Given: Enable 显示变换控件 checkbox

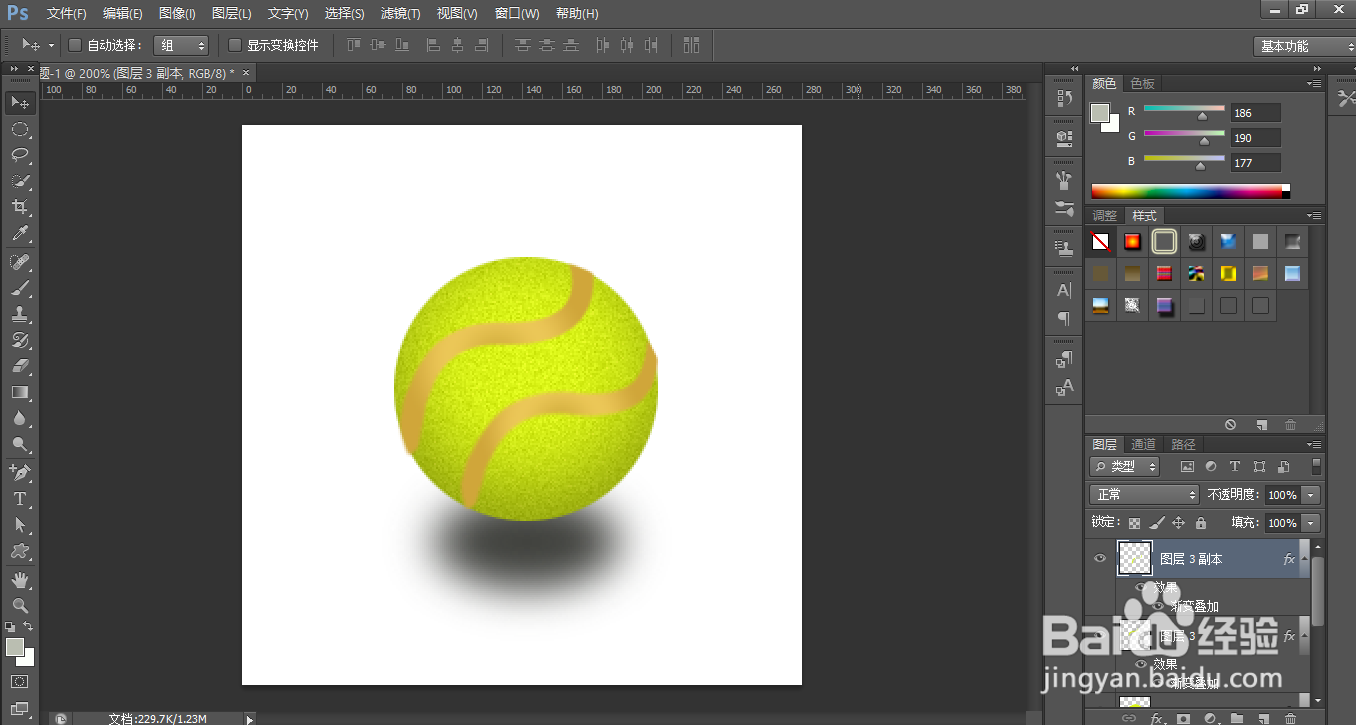Looking at the screenshot, I should pos(235,45).
